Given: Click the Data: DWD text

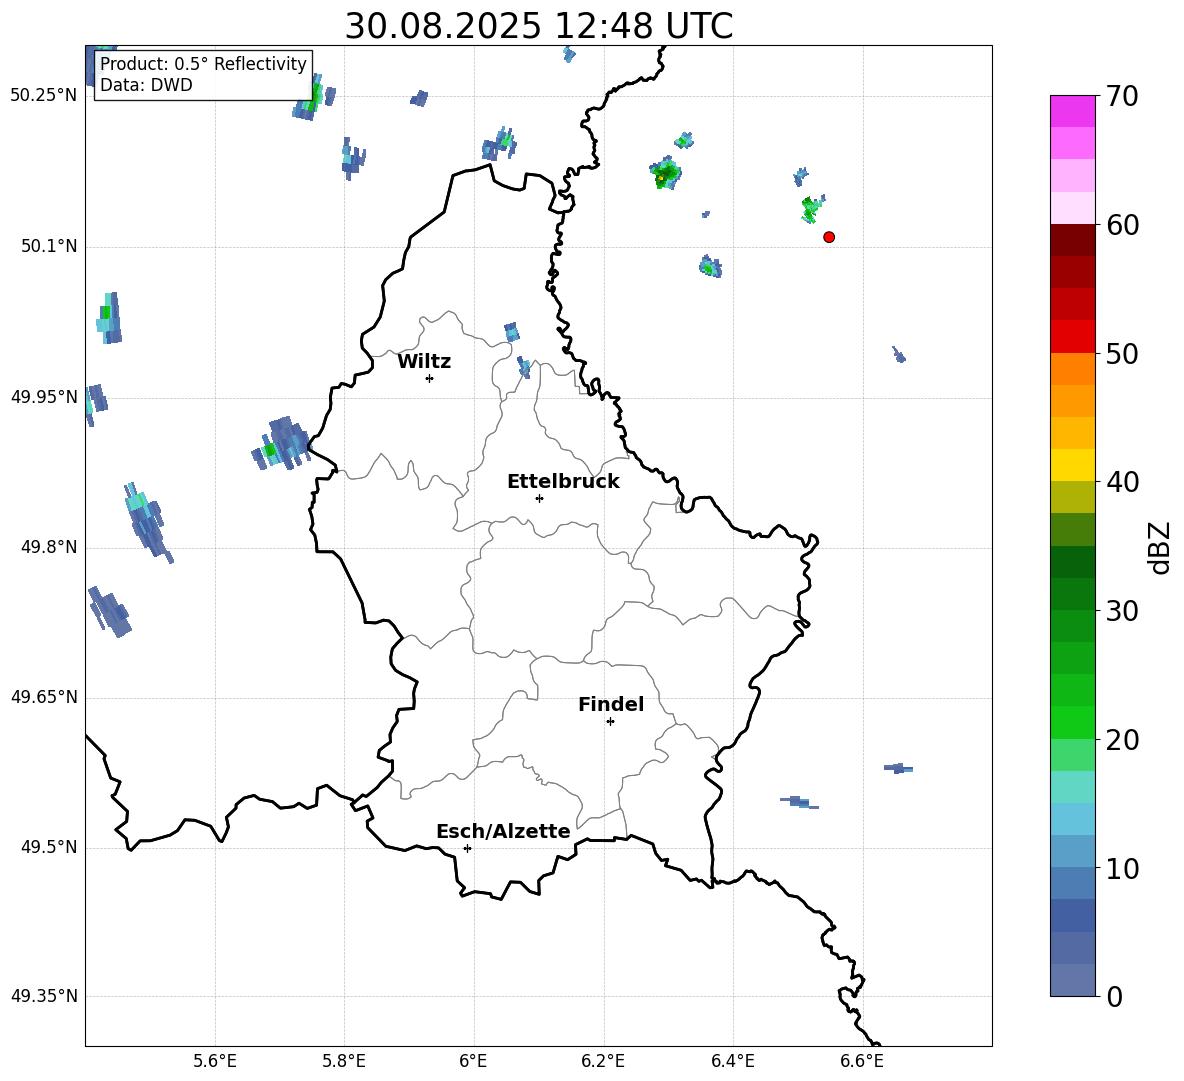Looking at the screenshot, I should [146, 85].
